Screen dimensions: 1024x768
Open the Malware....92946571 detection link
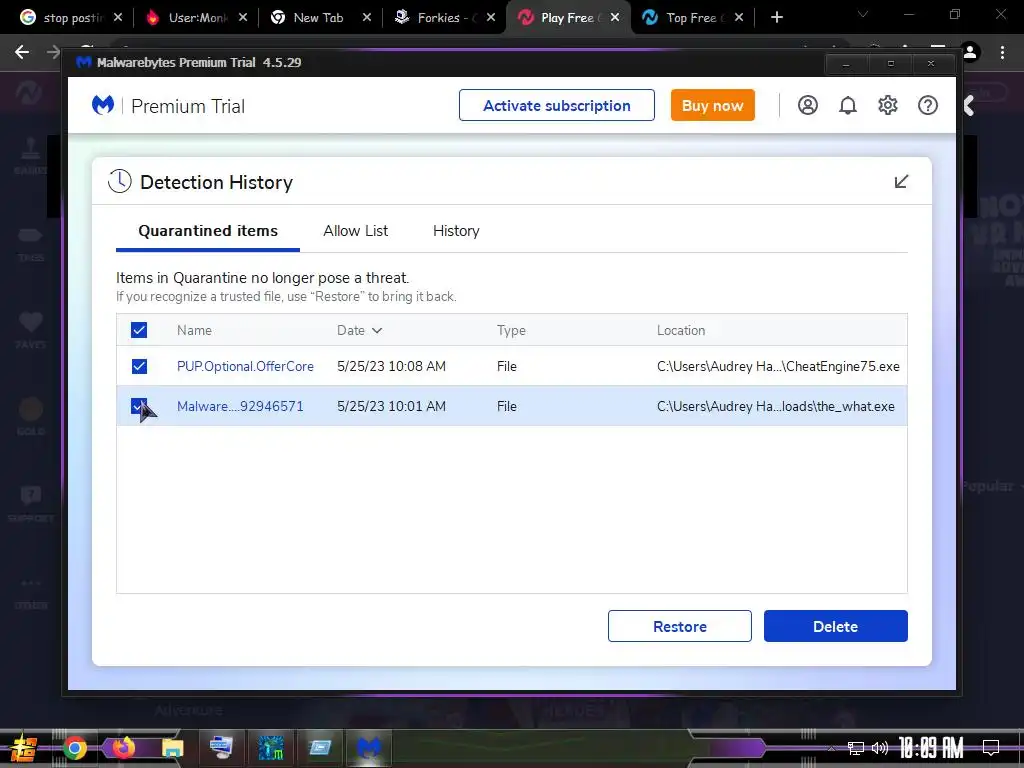240,406
